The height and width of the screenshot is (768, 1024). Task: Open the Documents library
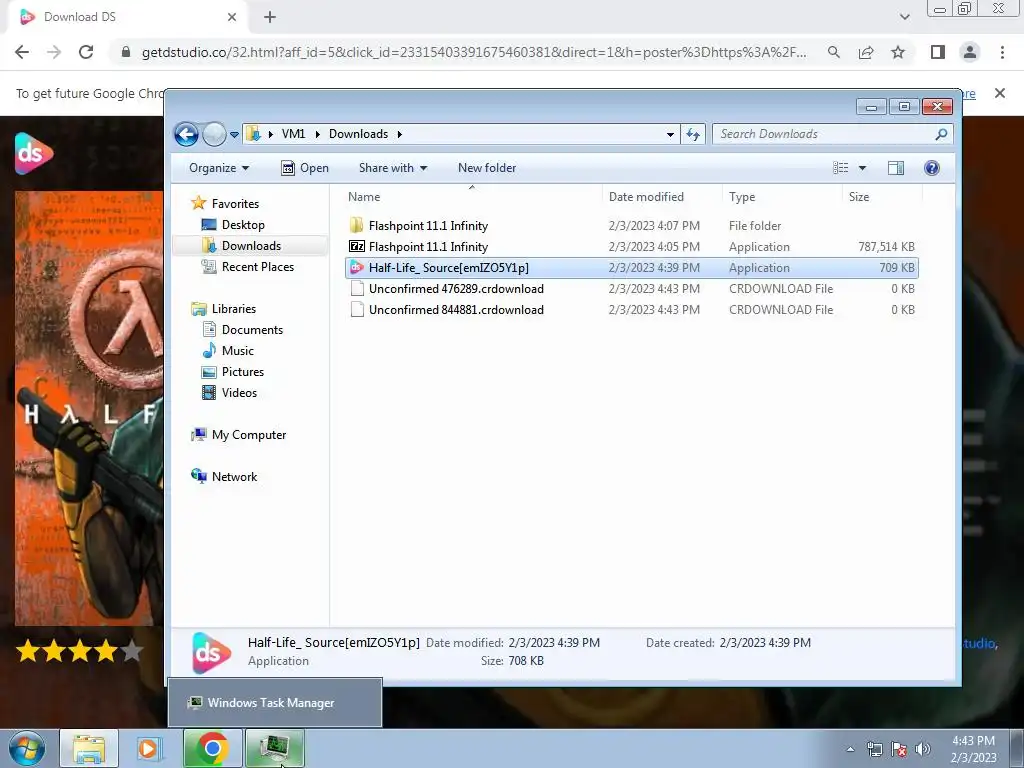[252, 330]
